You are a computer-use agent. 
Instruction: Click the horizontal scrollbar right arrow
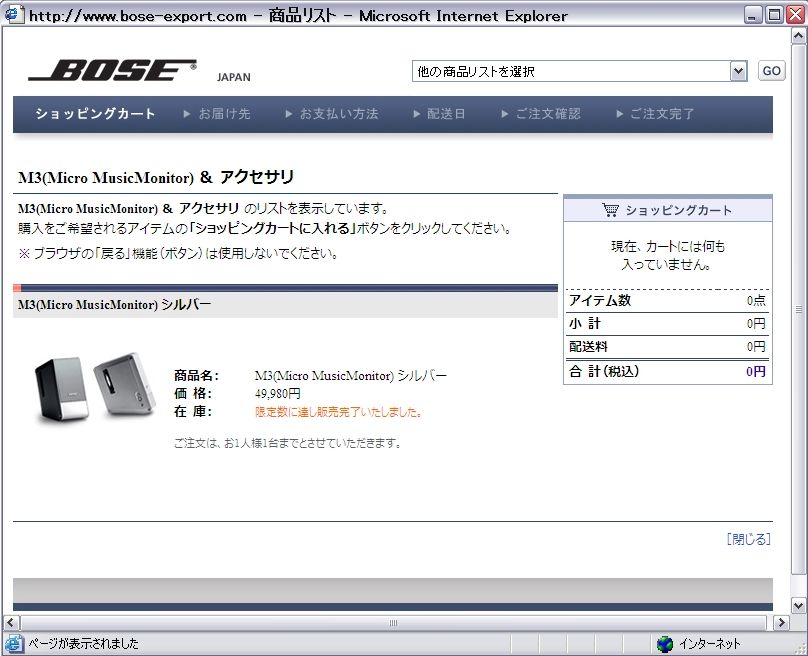[781, 623]
